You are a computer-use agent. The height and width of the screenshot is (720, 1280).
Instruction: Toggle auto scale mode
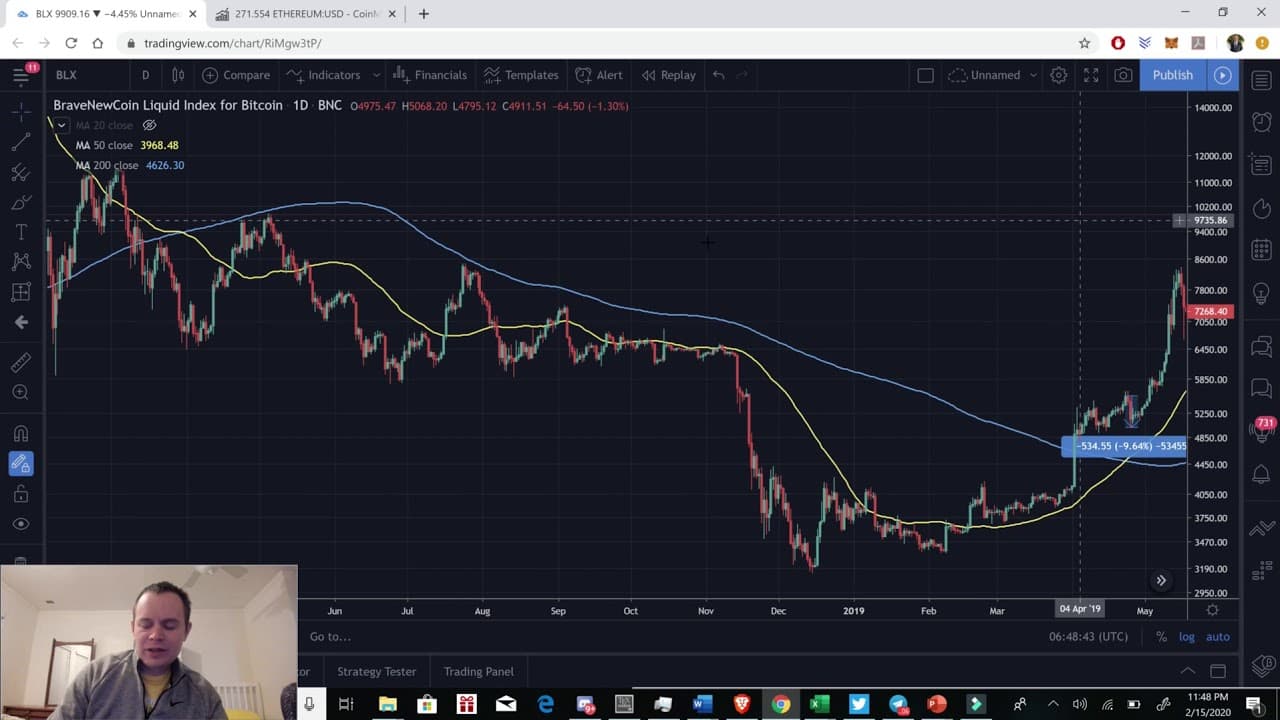tap(1218, 637)
